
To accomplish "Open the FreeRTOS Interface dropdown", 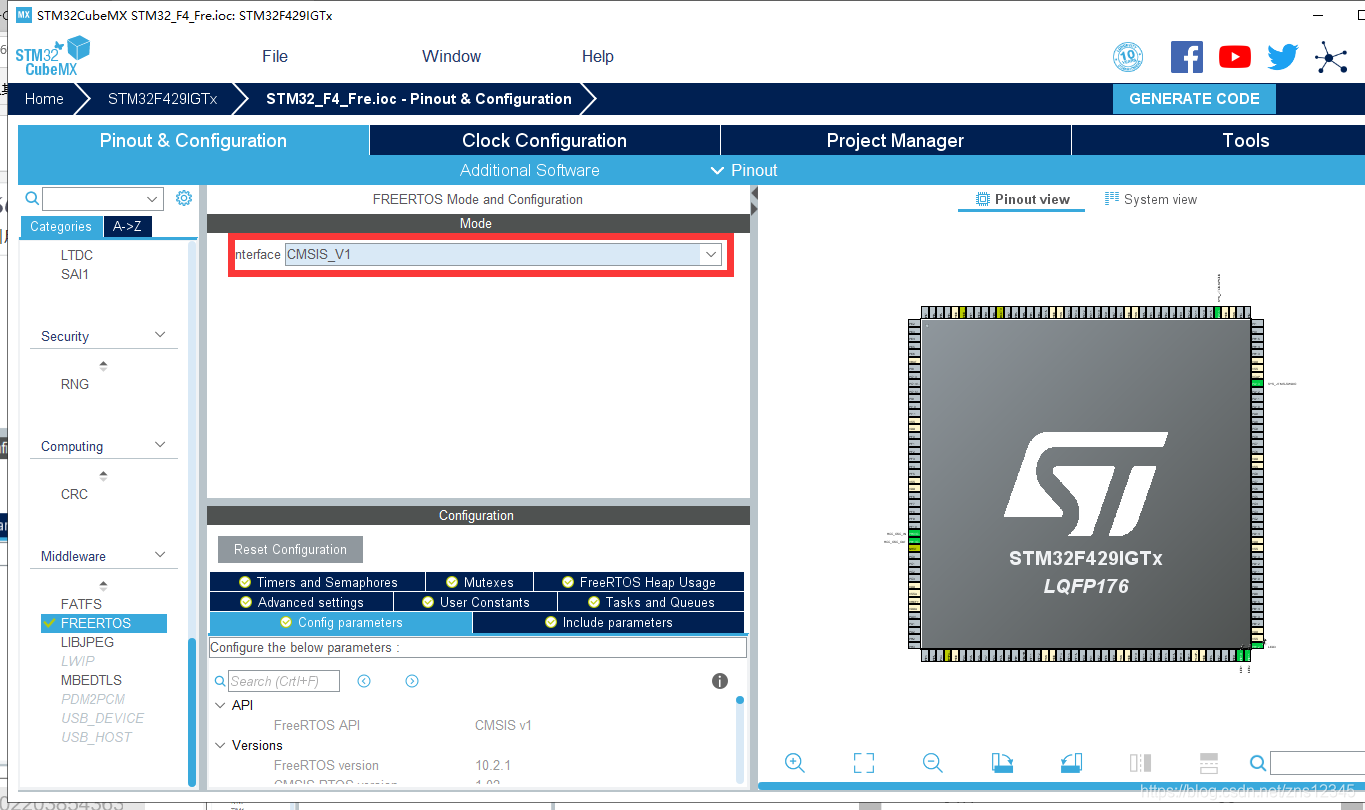I will (x=710, y=254).
